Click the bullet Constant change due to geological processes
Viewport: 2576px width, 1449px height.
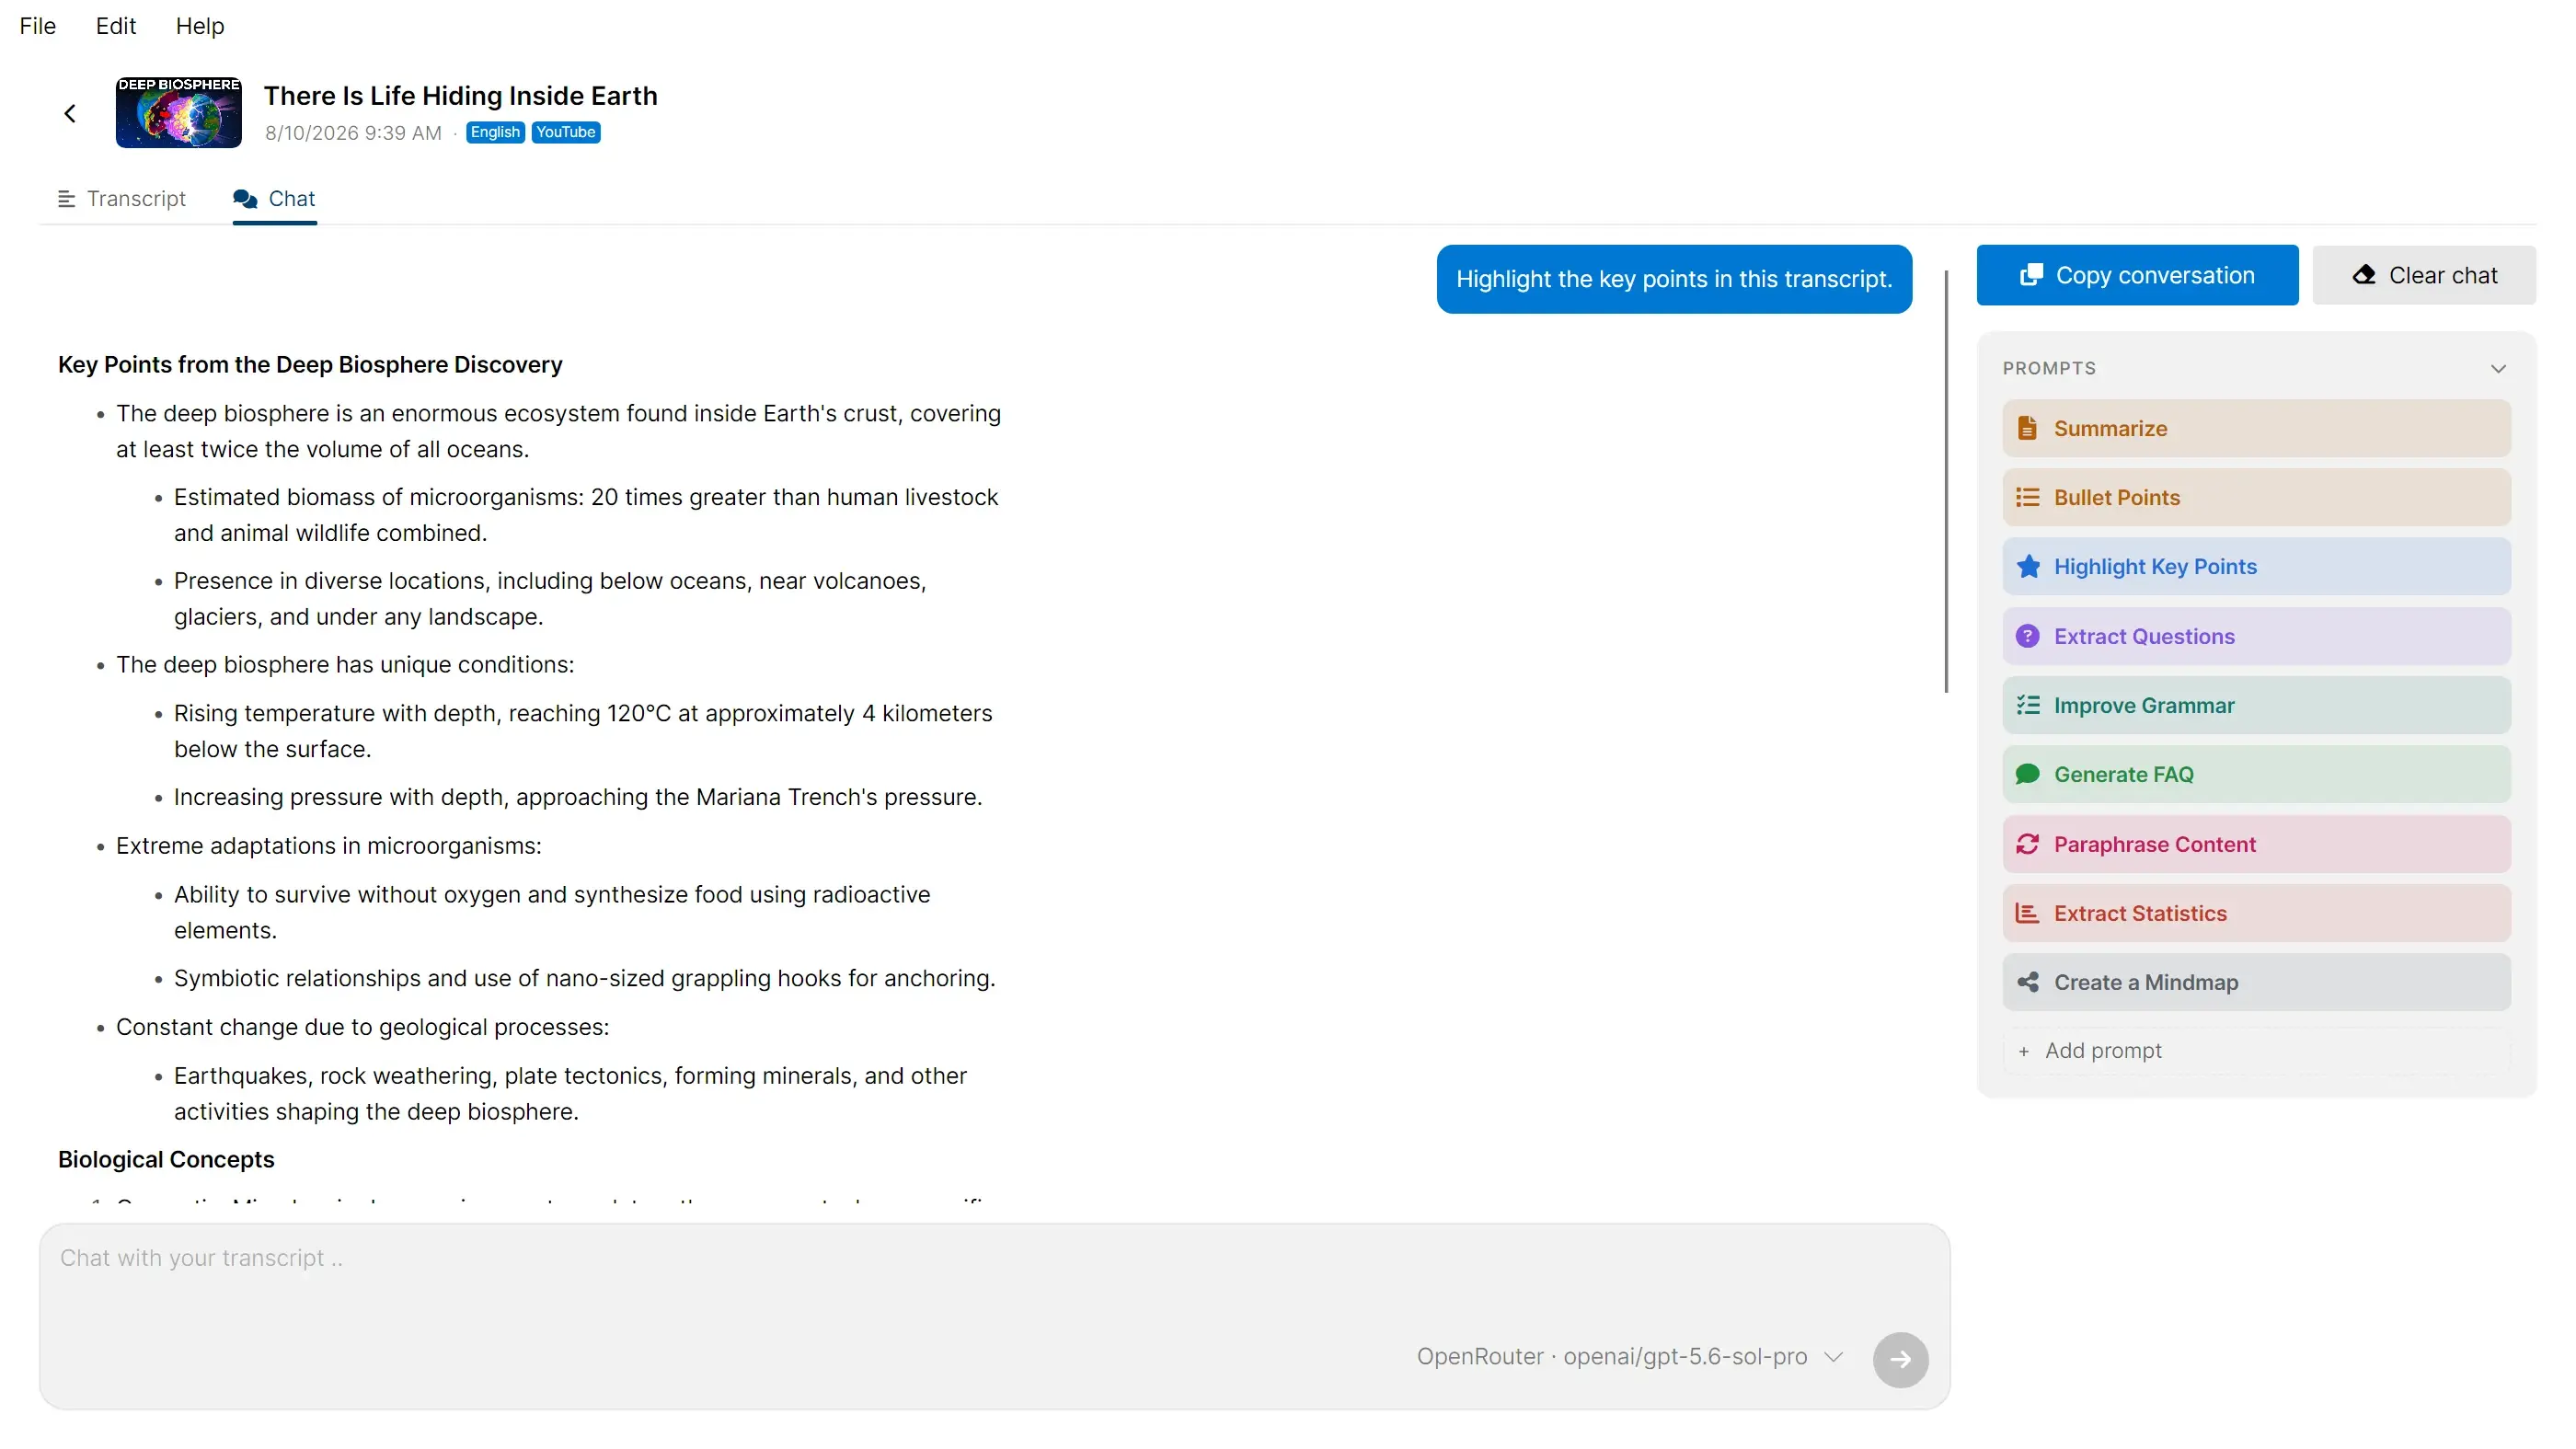pos(362,1027)
